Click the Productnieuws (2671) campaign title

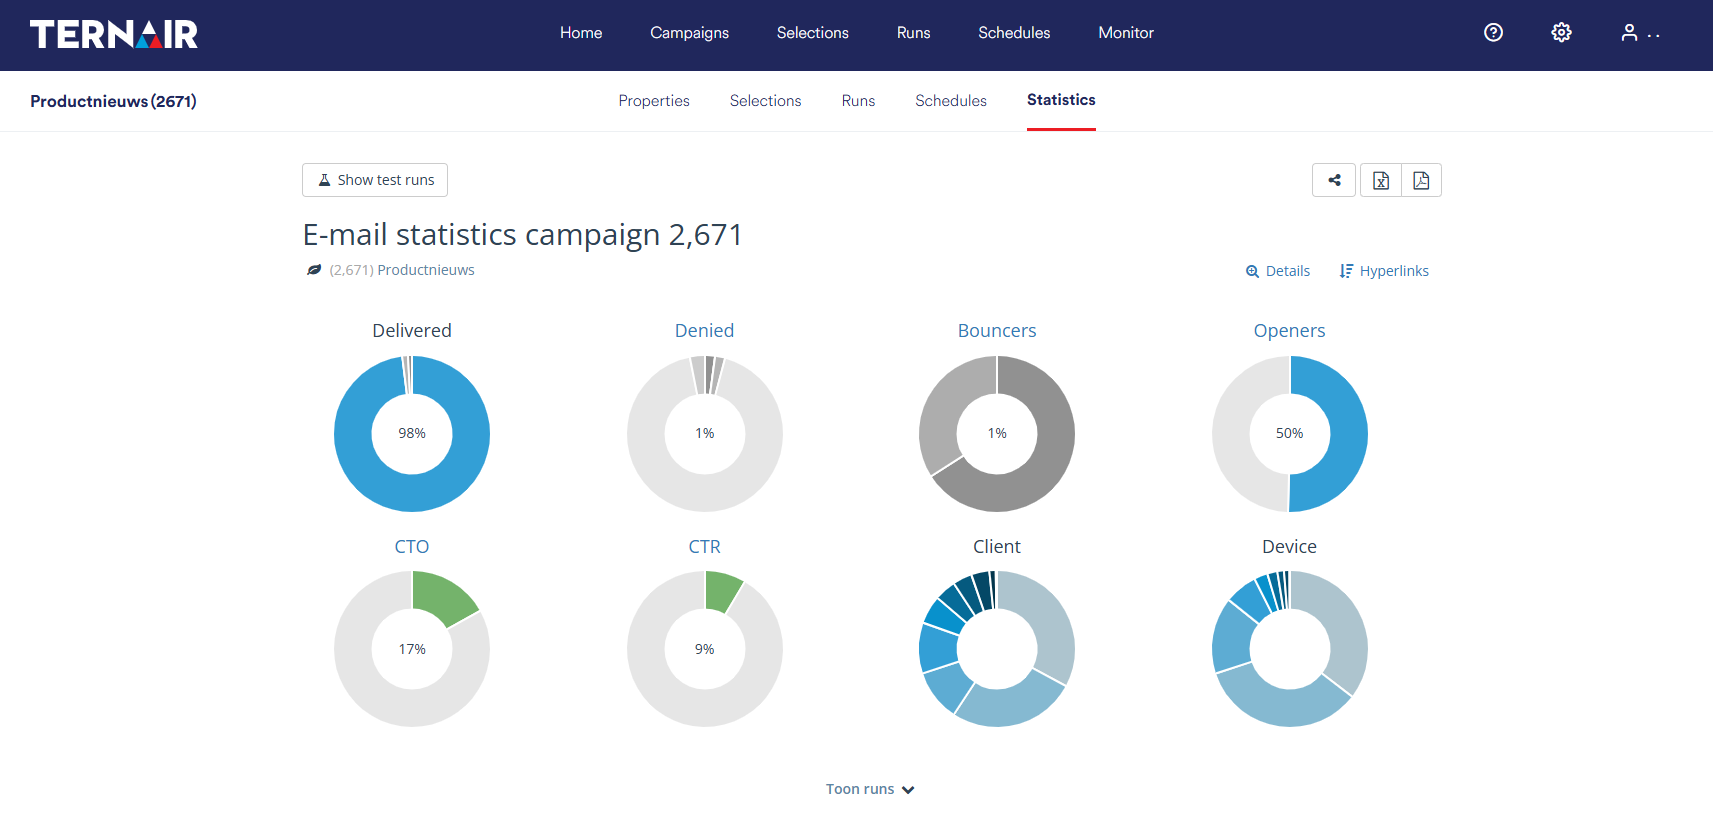click(113, 101)
